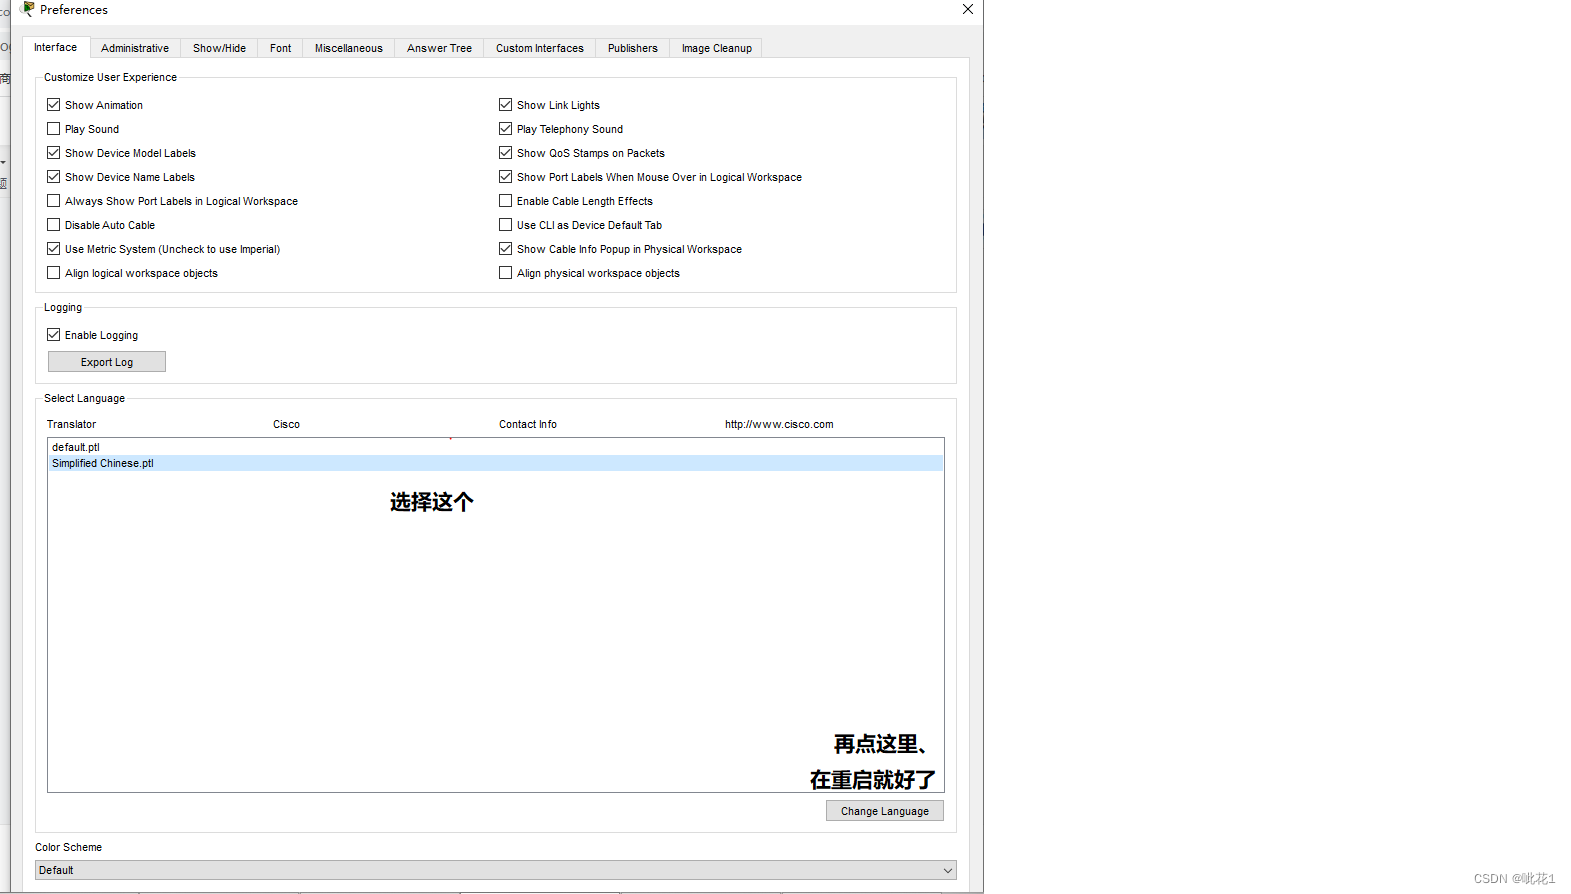The height and width of the screenshot is (894, 1571).
Task: Toggle Show Device Model Labels
Action: 54,153
